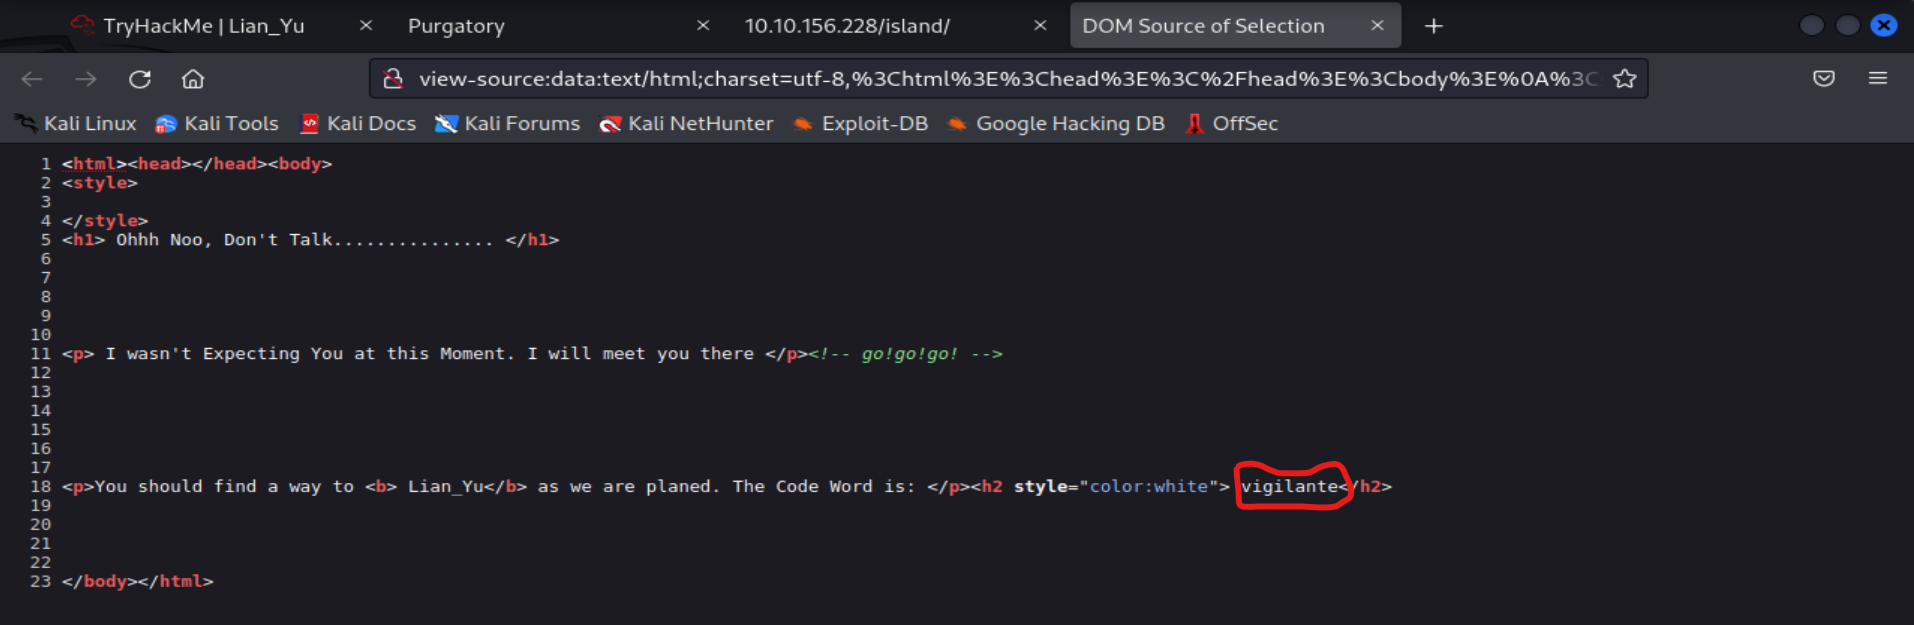Maximize the browser window
This screenshot has height=625, width=1914.
click(1847, 26)
